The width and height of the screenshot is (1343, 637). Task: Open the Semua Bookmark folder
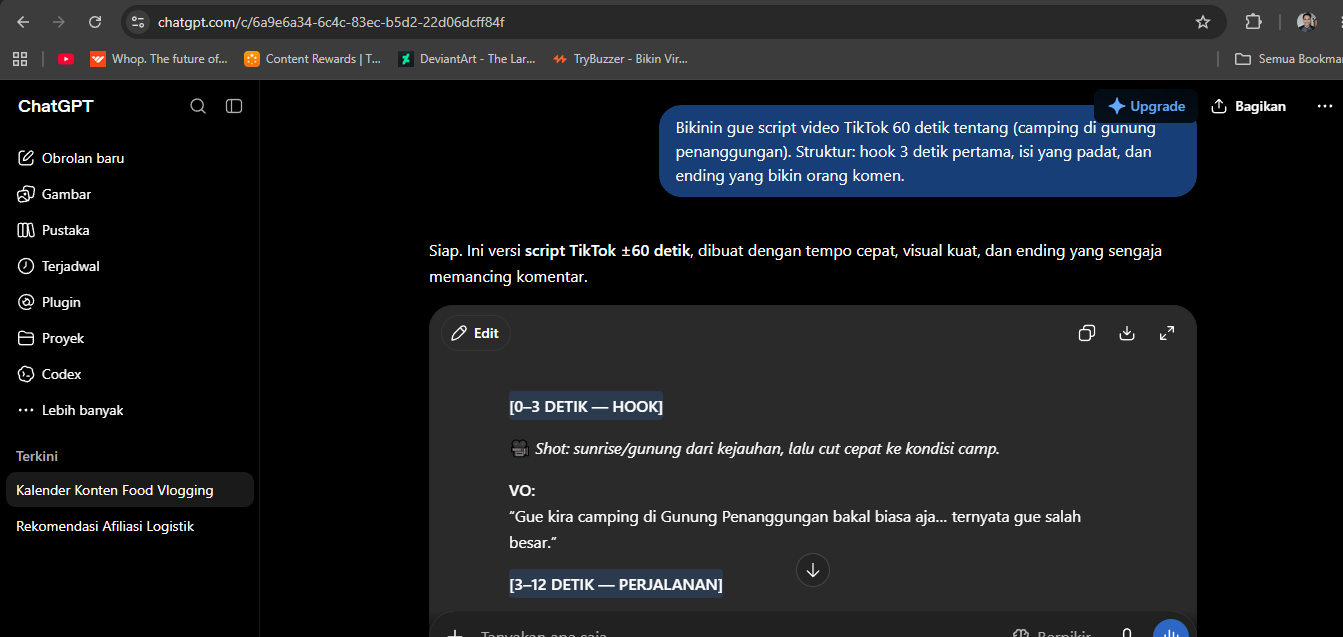1288,59
